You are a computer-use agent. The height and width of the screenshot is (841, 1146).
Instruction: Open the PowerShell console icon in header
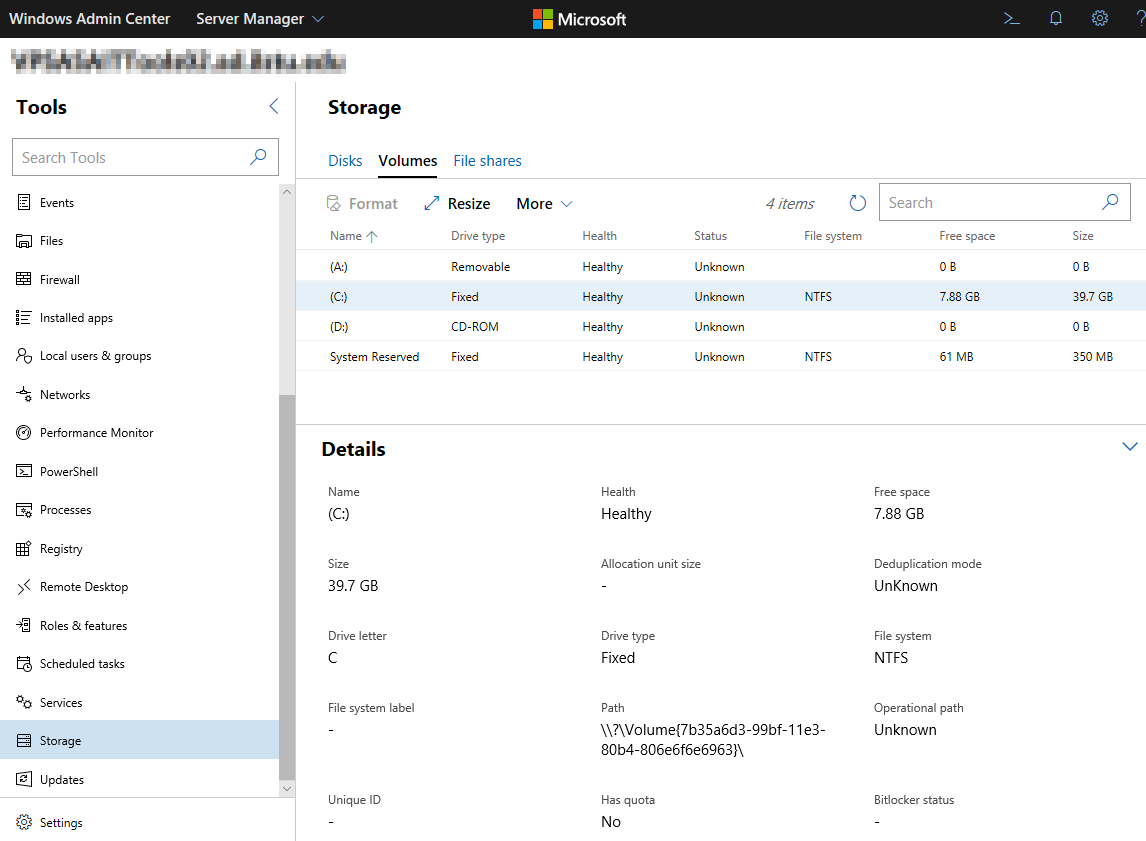[x=1012, y=19]
